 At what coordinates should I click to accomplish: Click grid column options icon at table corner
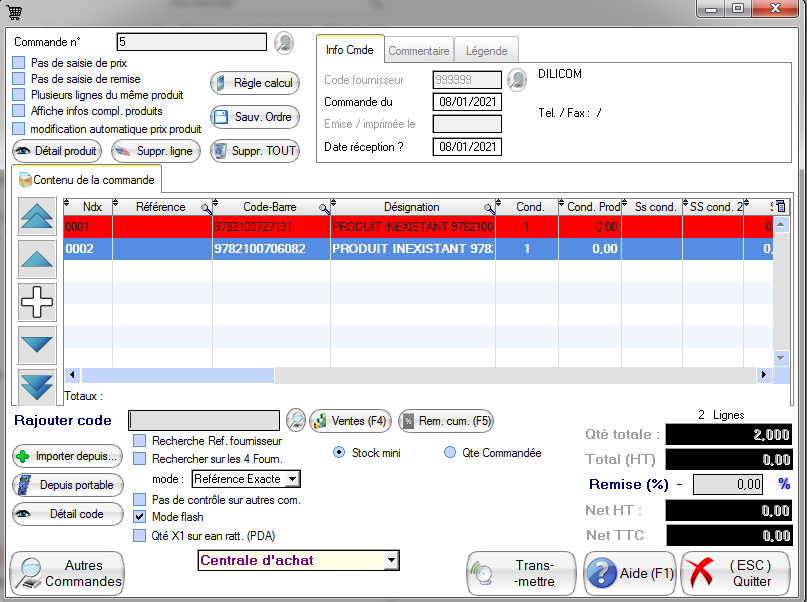point(781,207)
